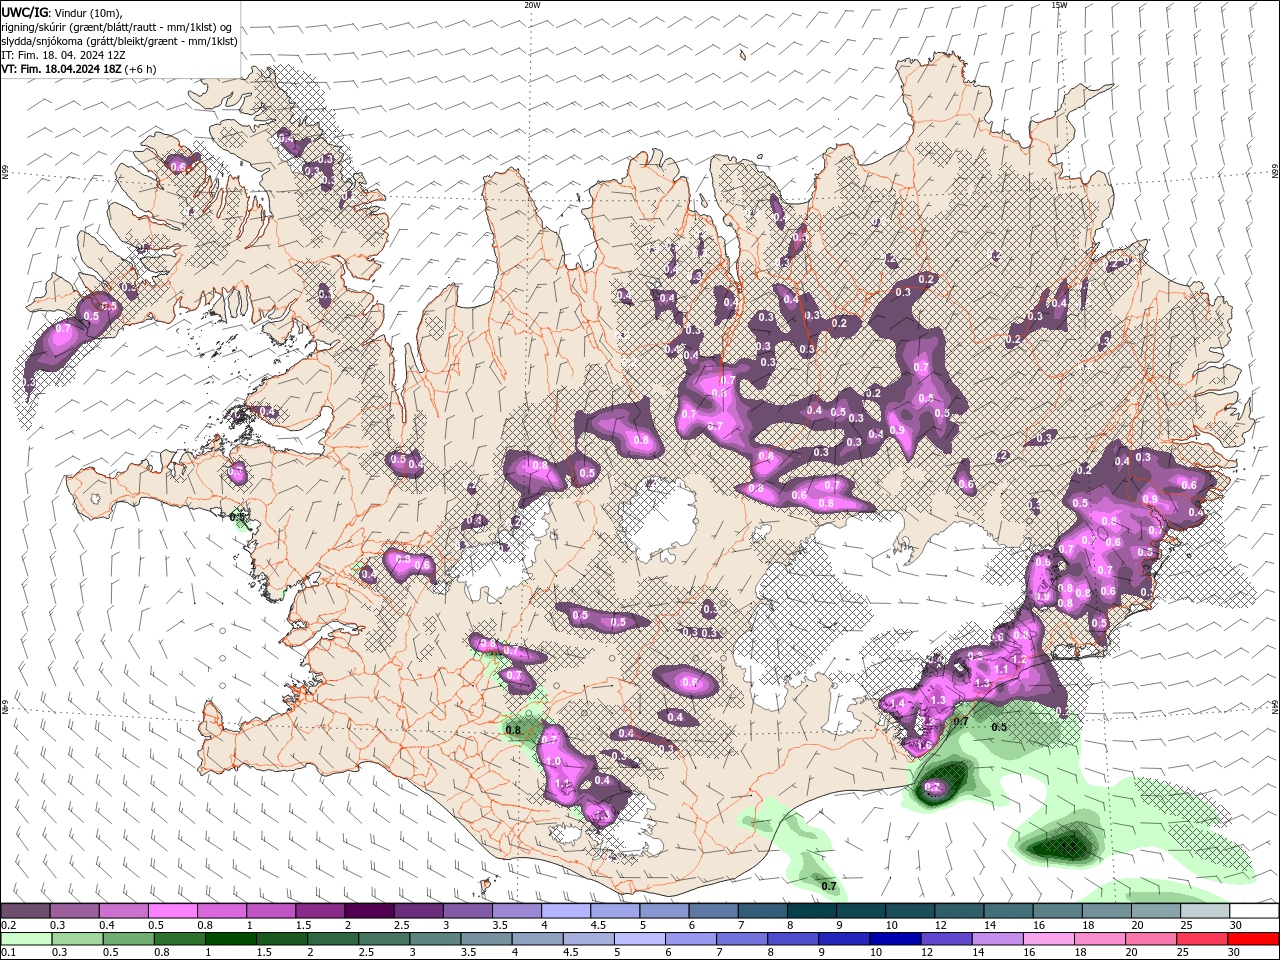Image resolution: width=1280 pixels, height=960 pixels.
Task: Click the dark mauve 0.2 swatch in upper legend
Action: click(x=25, y=910)
